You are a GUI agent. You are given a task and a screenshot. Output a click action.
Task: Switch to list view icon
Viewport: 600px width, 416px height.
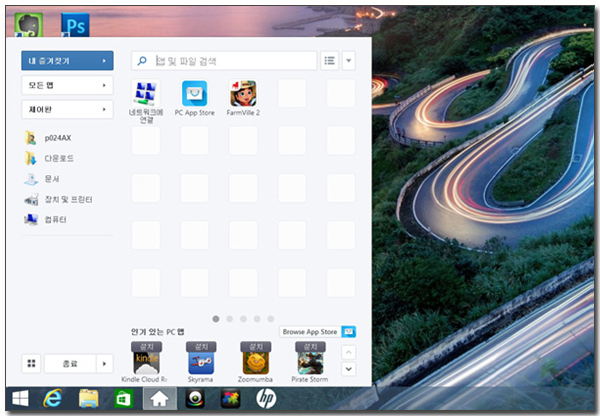(329, 60)
